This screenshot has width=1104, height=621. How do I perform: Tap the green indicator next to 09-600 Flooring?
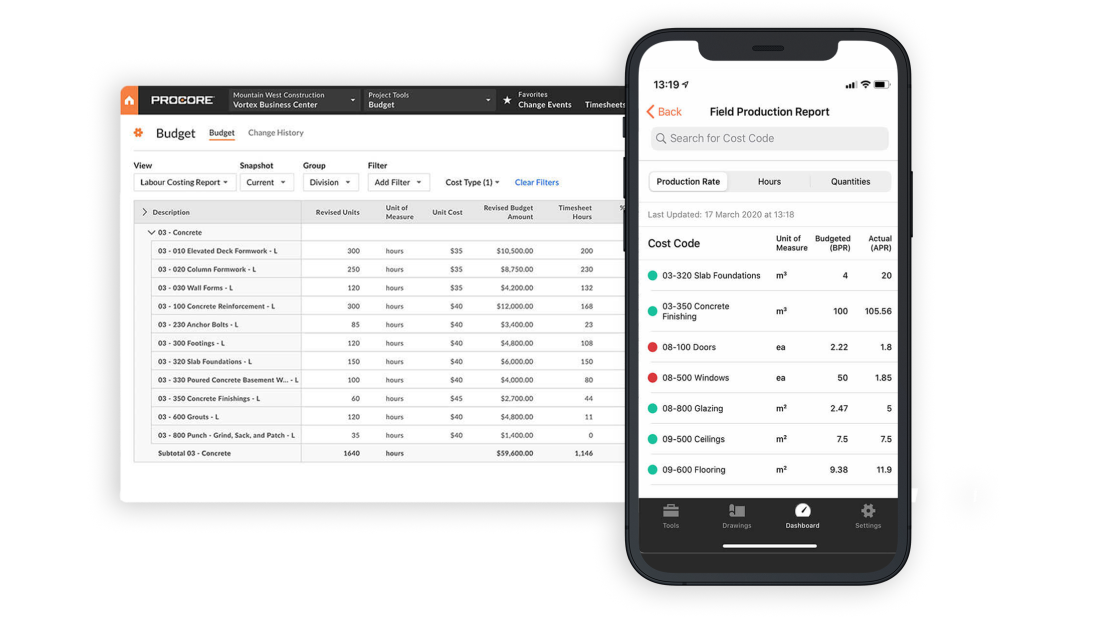point(651,469)
